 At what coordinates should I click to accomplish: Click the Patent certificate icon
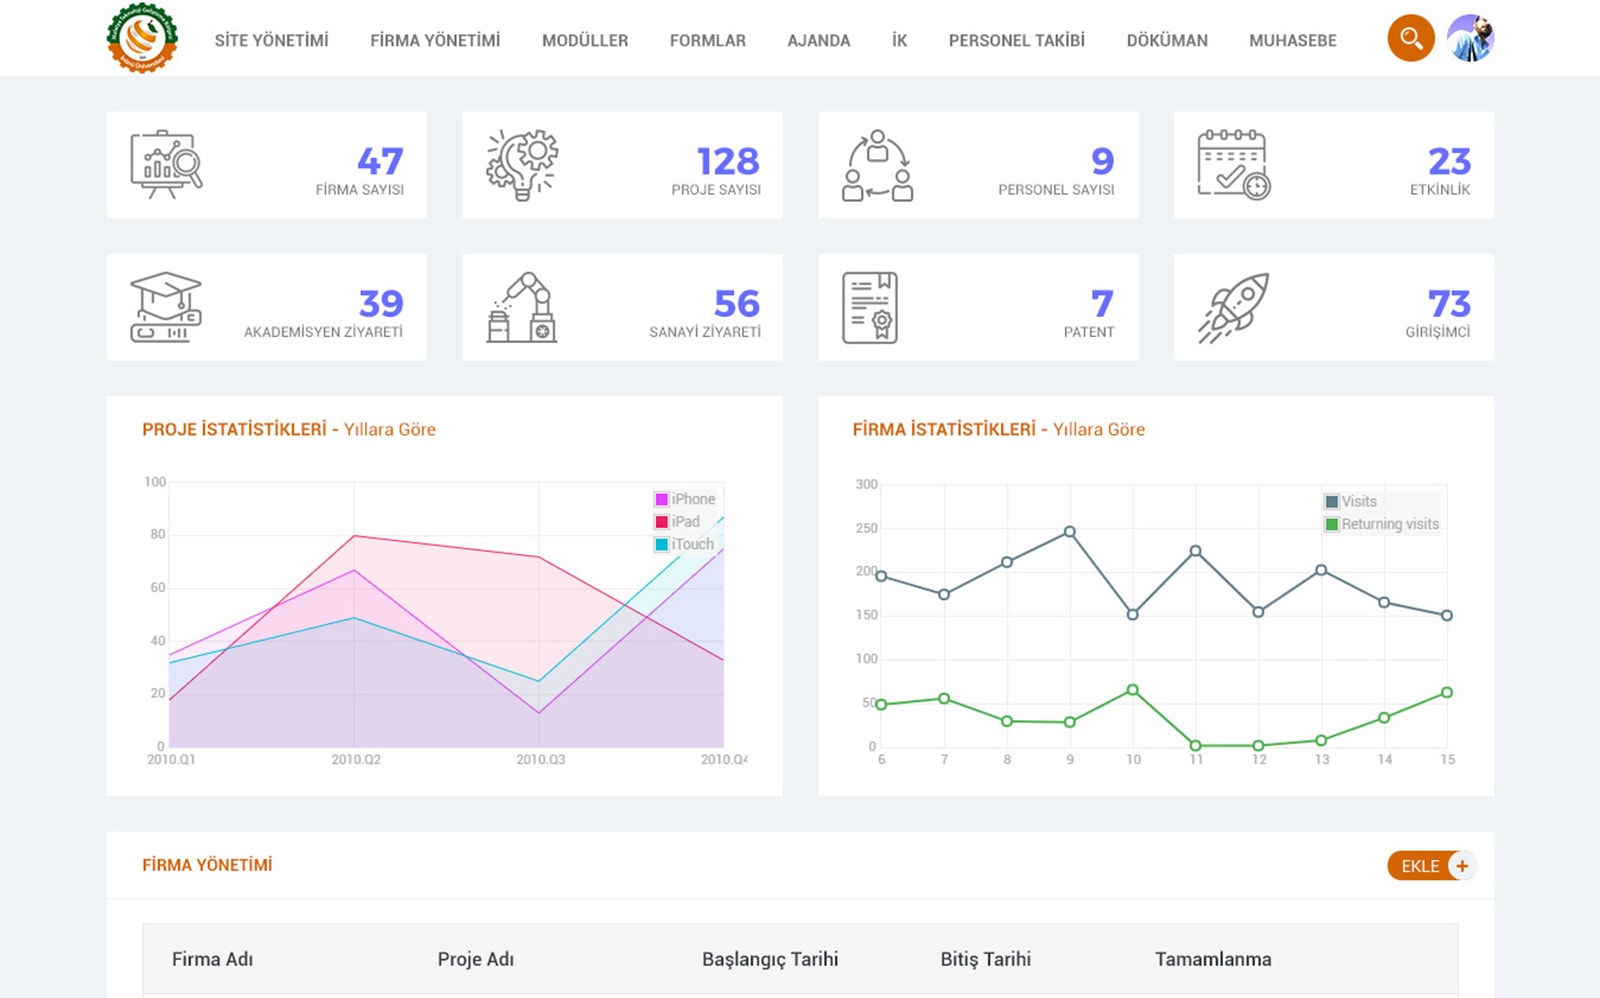(870, 307)
